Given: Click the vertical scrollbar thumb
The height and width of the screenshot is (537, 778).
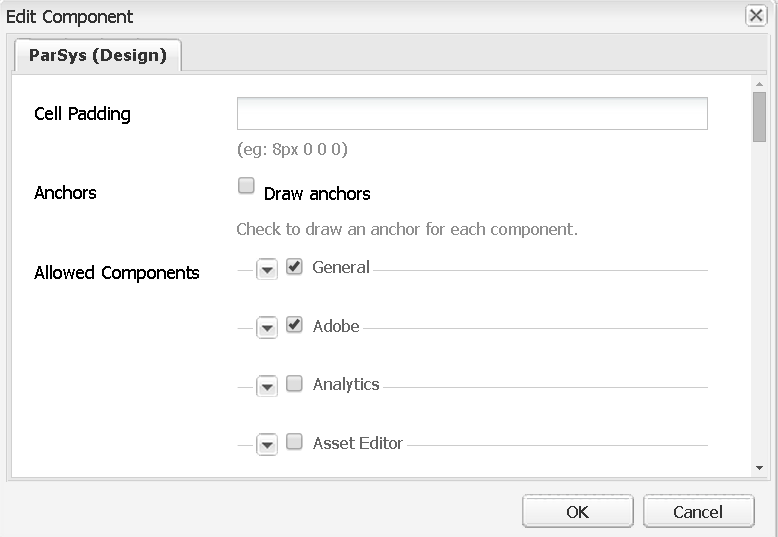Looking at the screenshot, I should pyautogui.click(x=759, y=121).
